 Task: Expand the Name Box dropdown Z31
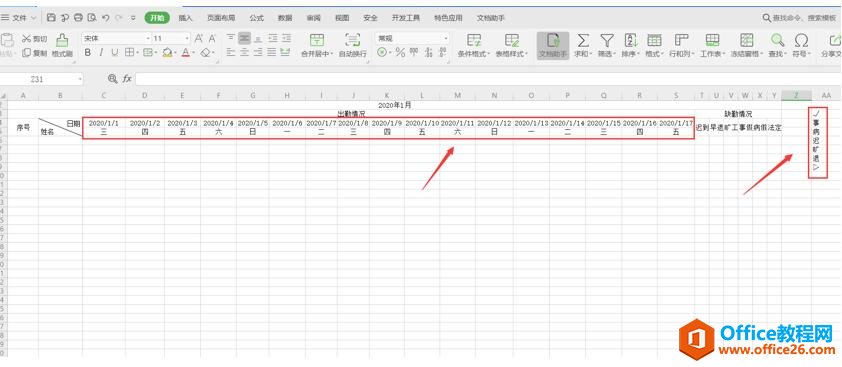(x=80, y=79)
